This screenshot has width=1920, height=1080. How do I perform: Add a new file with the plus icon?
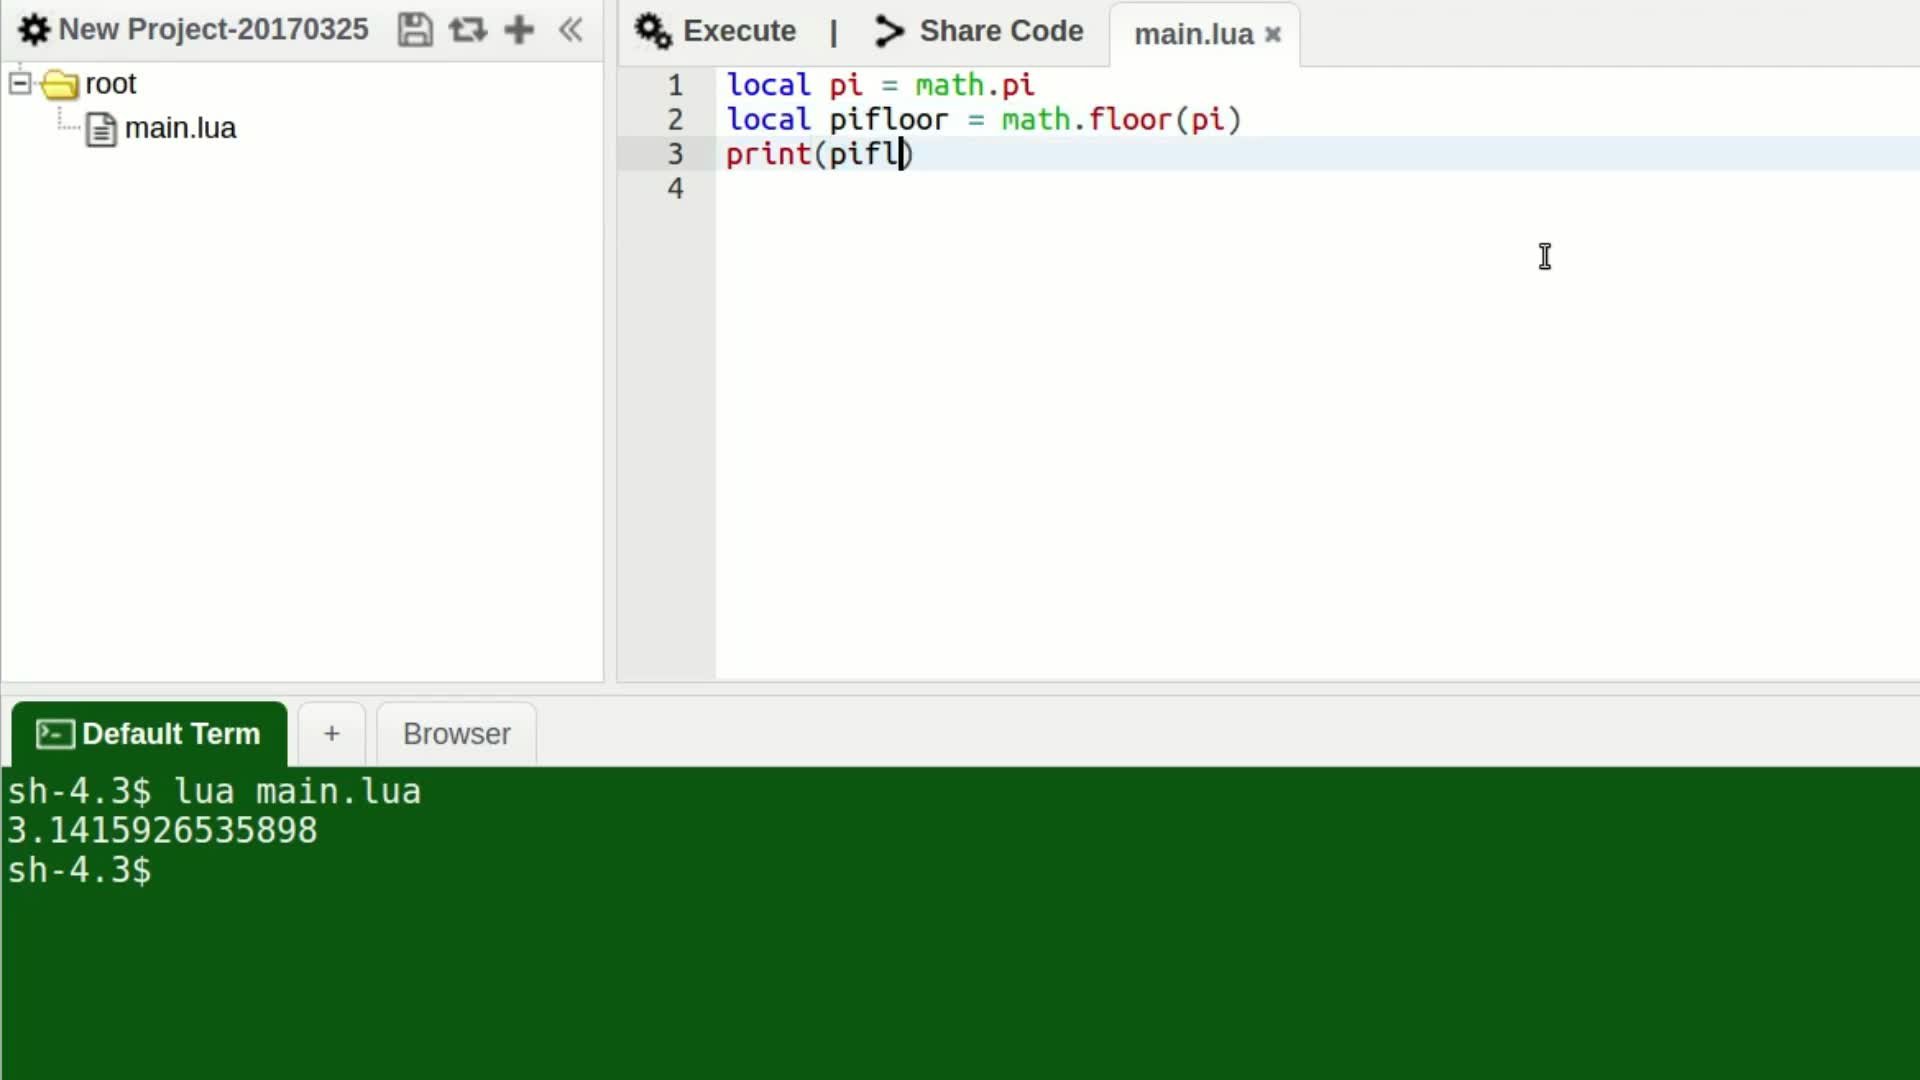519,29
